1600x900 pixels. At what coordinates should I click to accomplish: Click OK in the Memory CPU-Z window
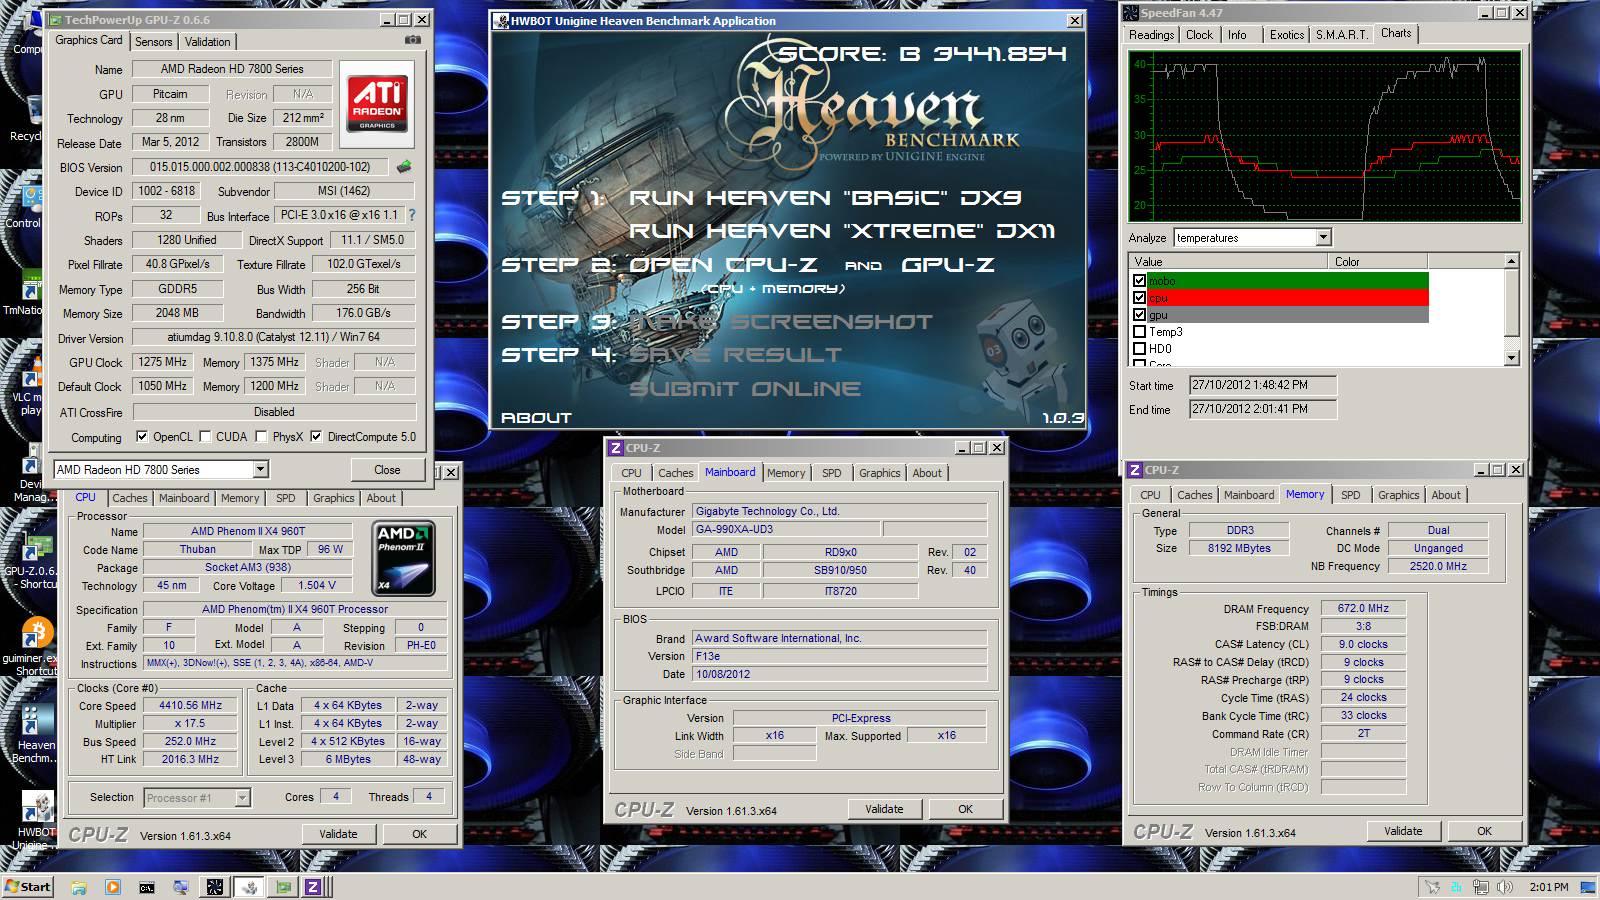pos(1484,831)
